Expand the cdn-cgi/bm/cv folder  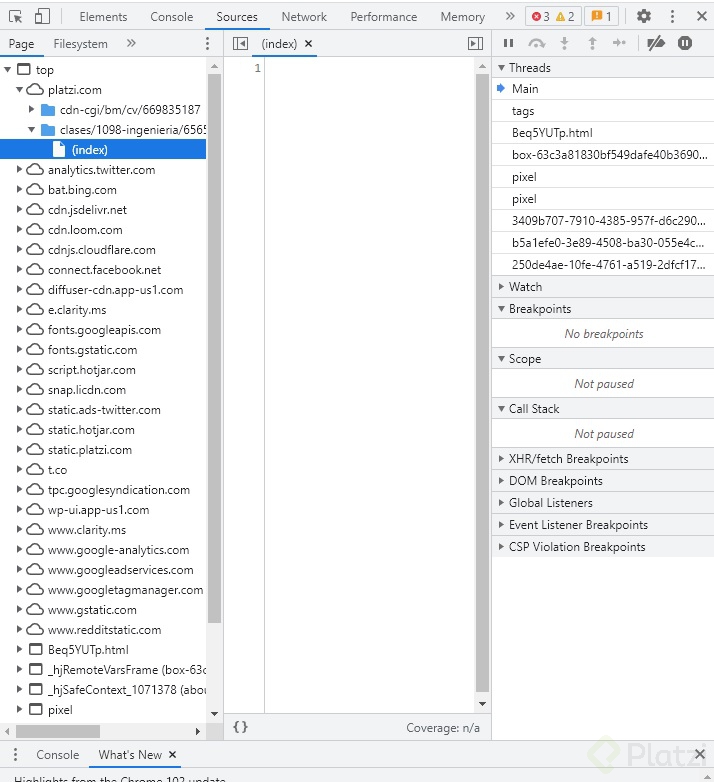click(31, 109)
